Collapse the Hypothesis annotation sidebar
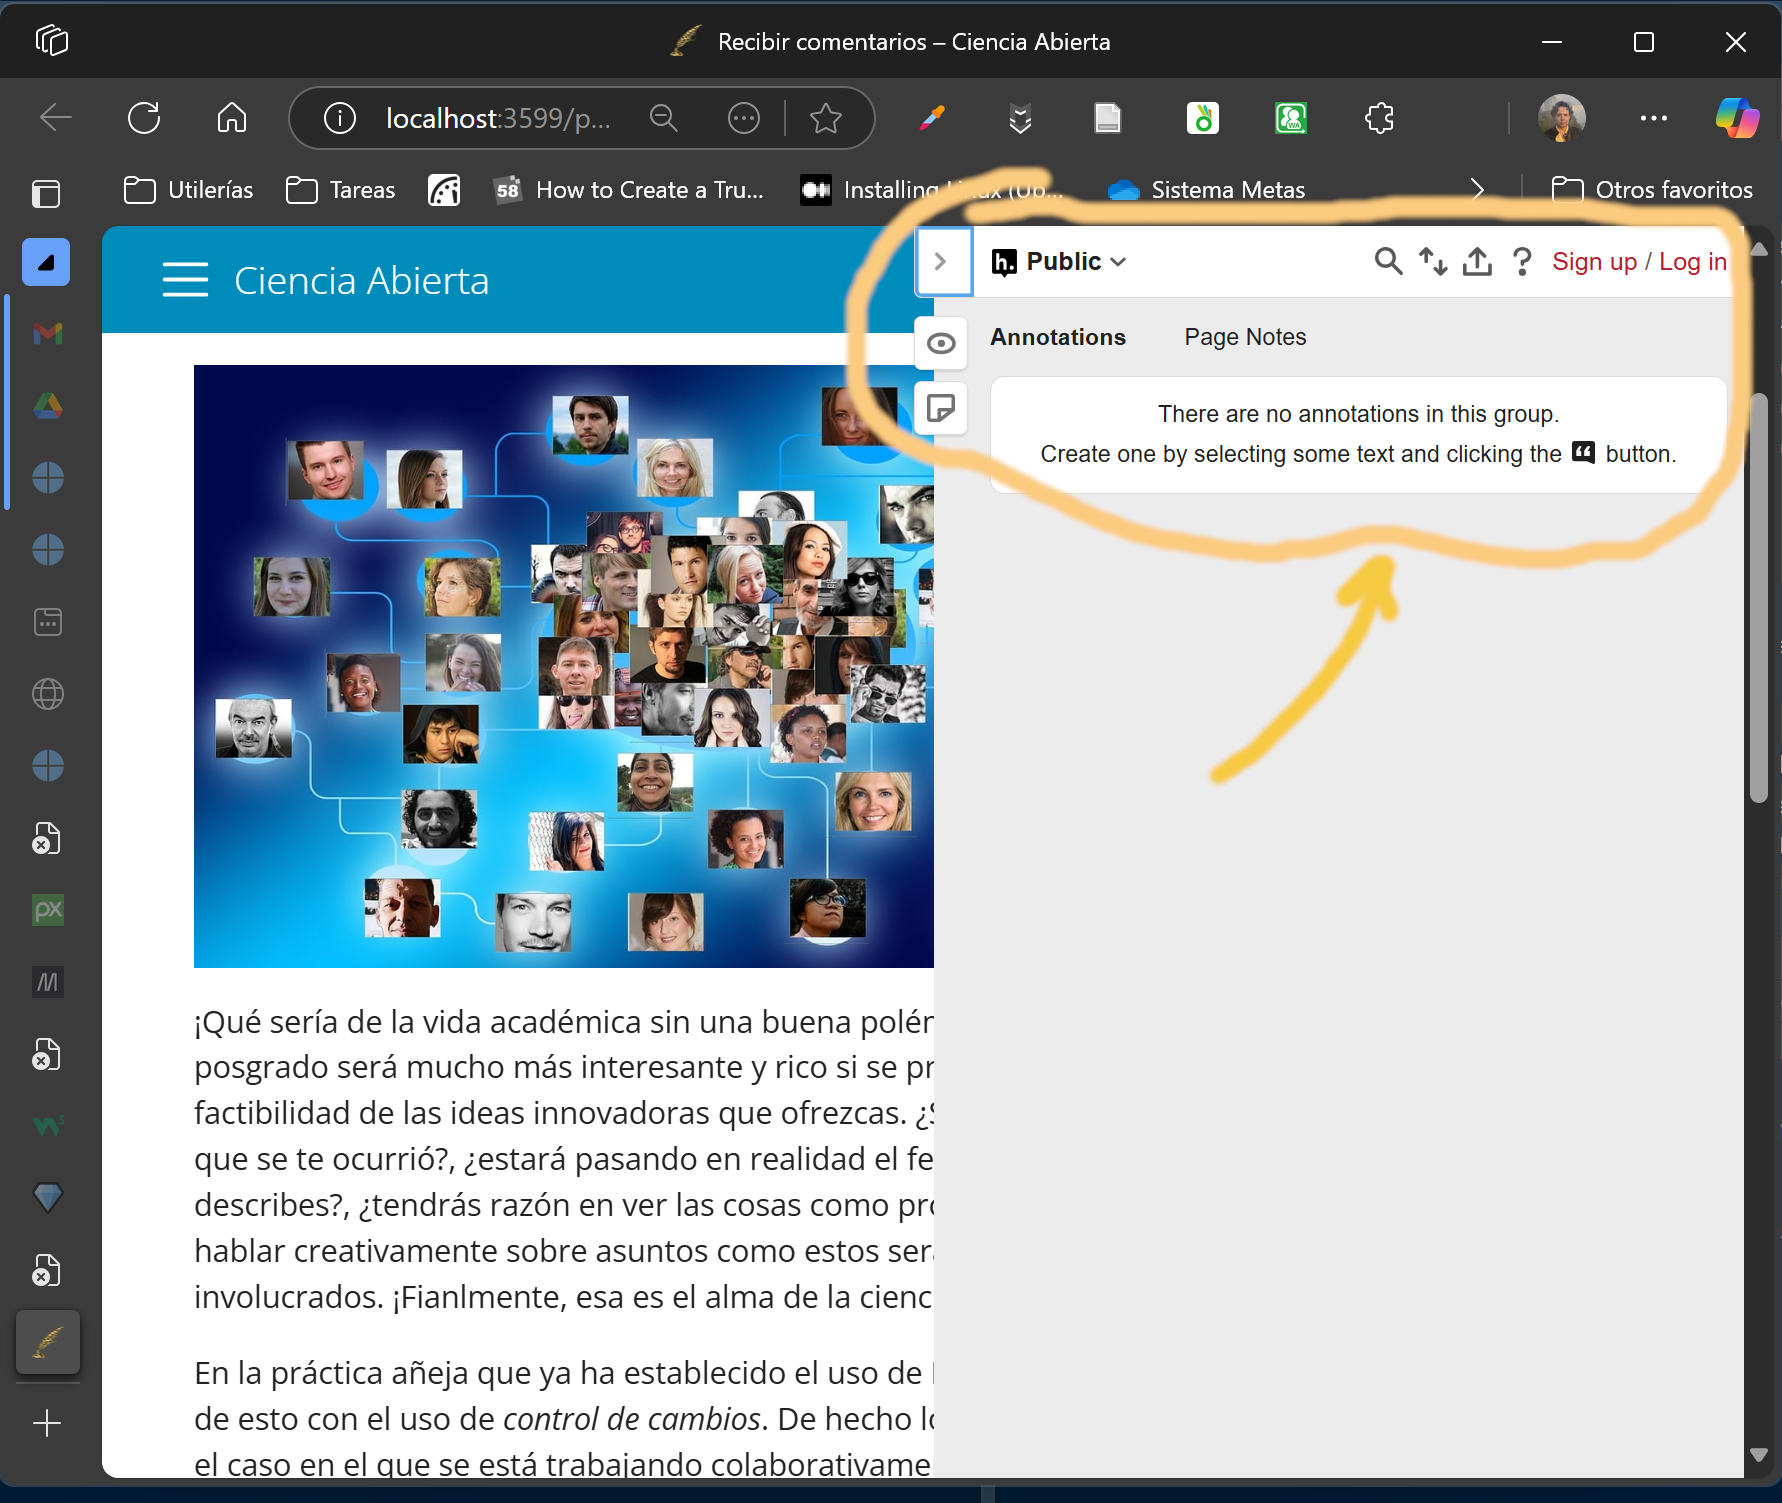1782x1503 pixels. [941, 262]
